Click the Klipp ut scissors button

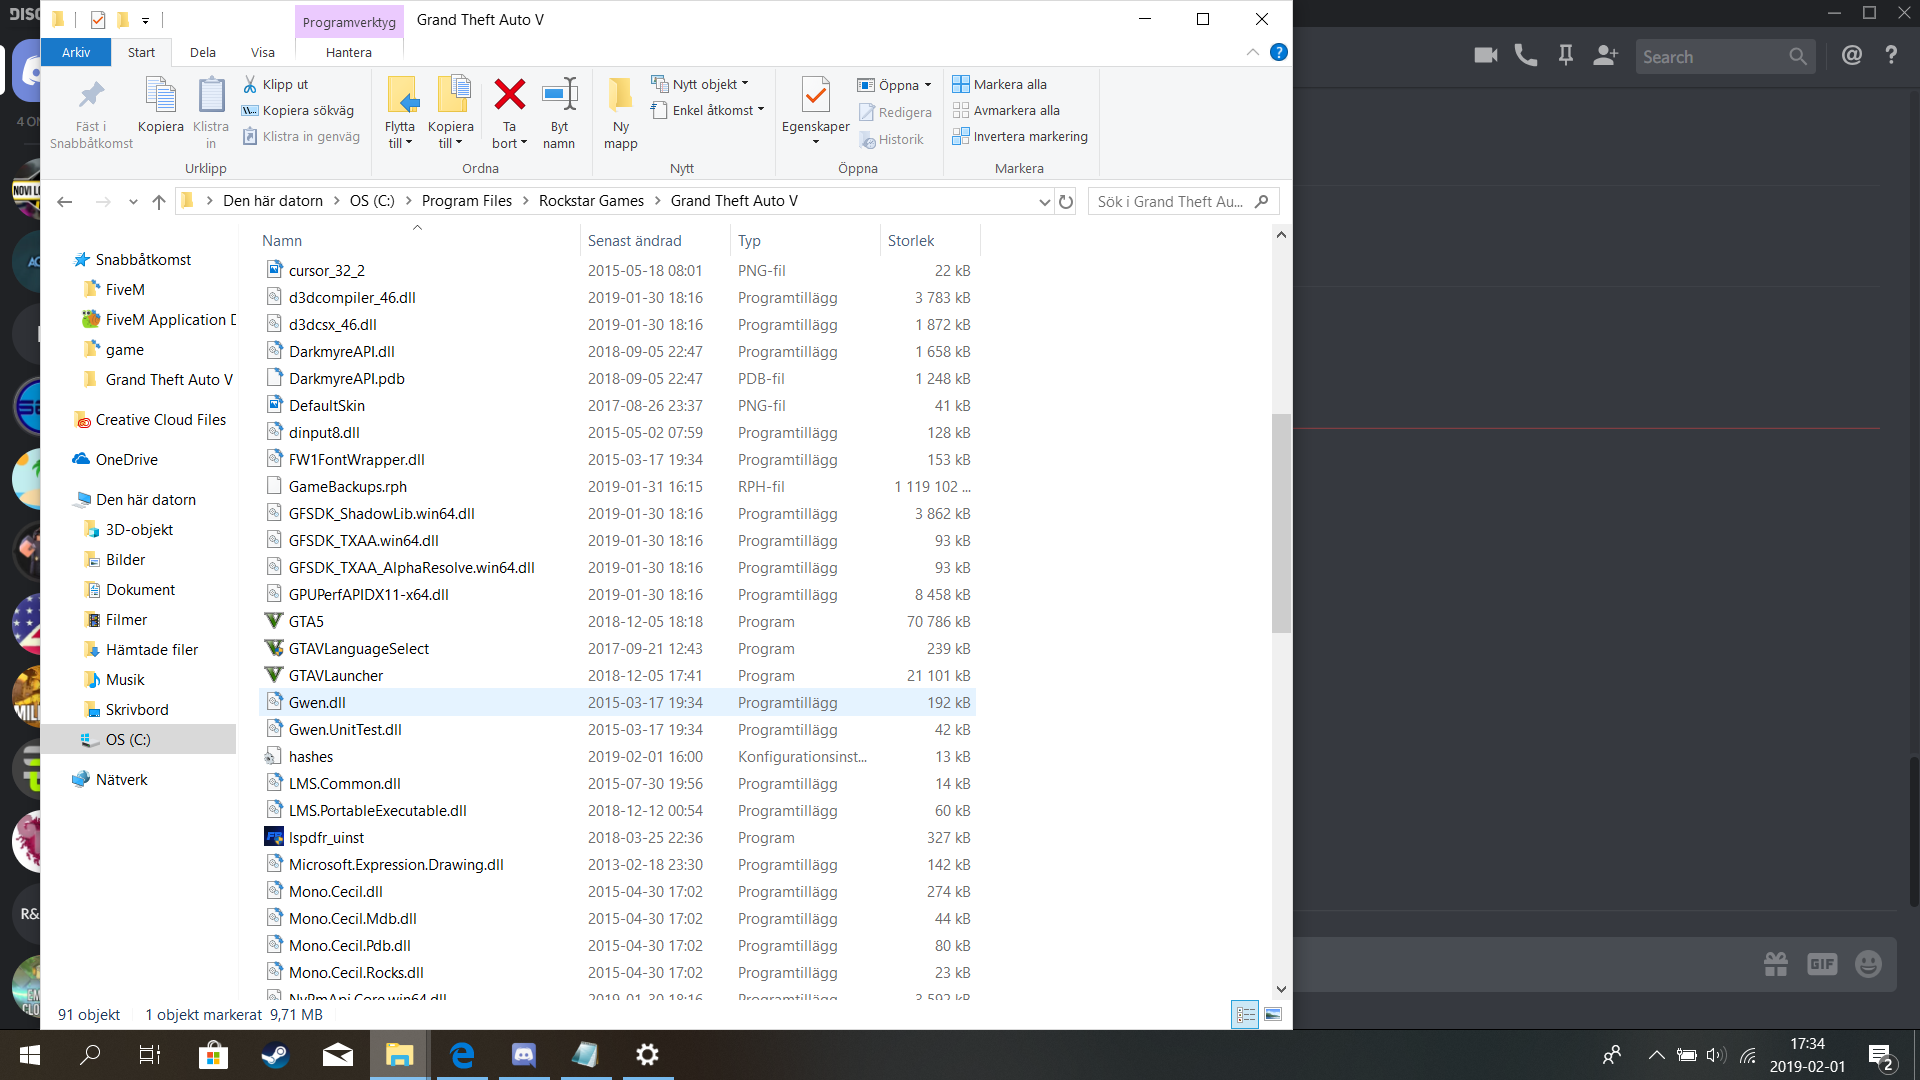coord(276,85)
